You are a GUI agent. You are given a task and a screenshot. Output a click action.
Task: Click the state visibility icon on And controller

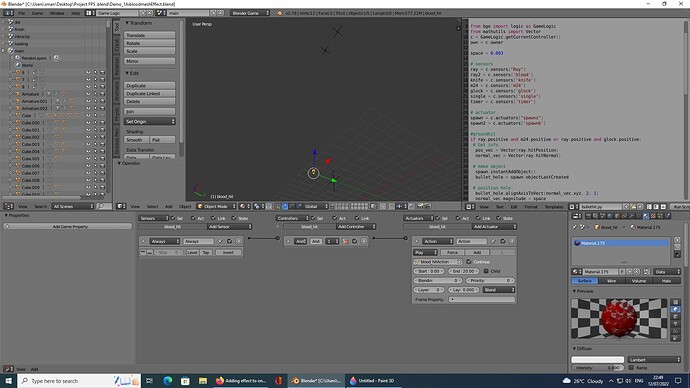point(345,241)
